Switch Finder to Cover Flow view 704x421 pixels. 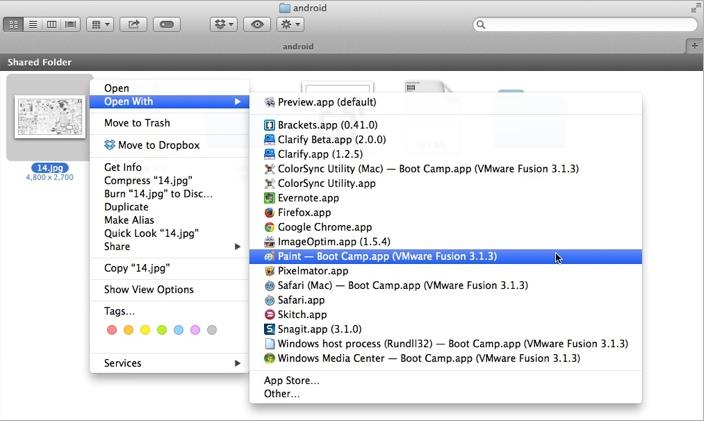point(70,24)
